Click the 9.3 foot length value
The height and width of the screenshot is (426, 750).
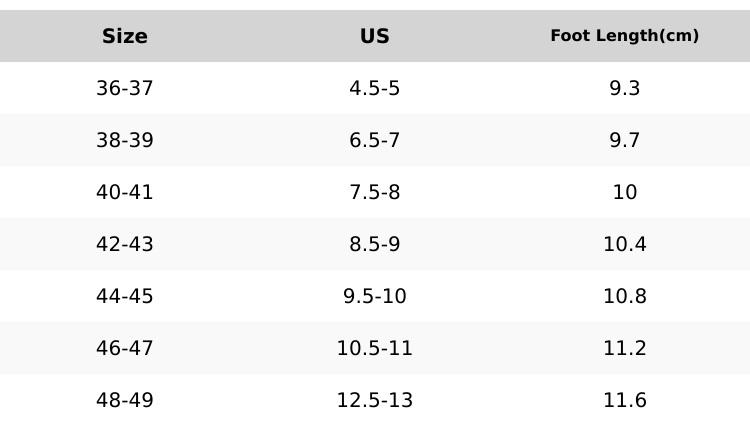pos(624,88)
